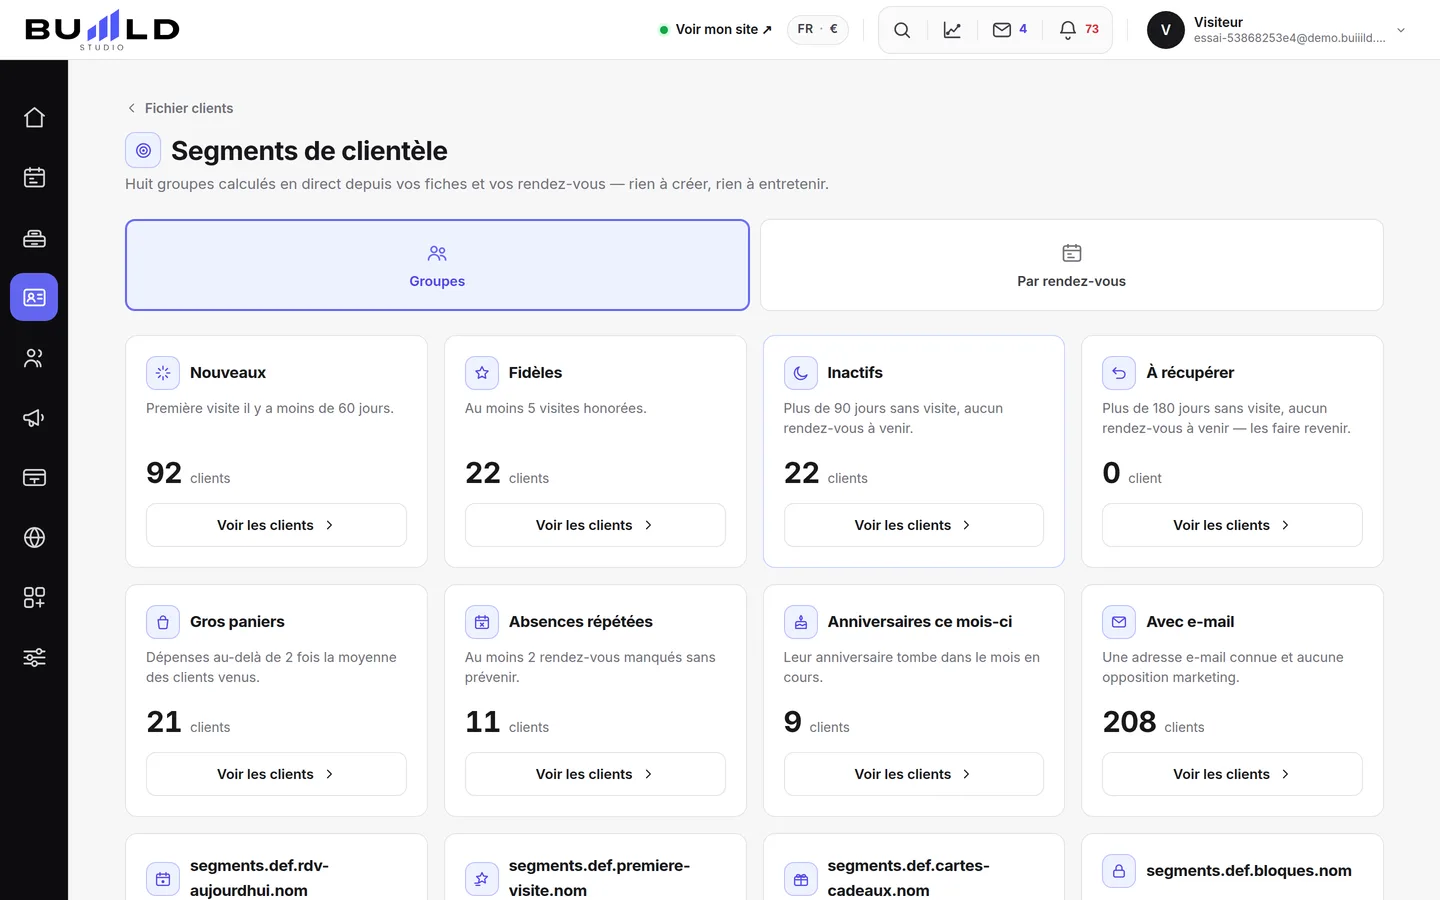Open the apps grid plus icon in sidebar
Screen dimensions: 1440x900
[x=34, y=598]
